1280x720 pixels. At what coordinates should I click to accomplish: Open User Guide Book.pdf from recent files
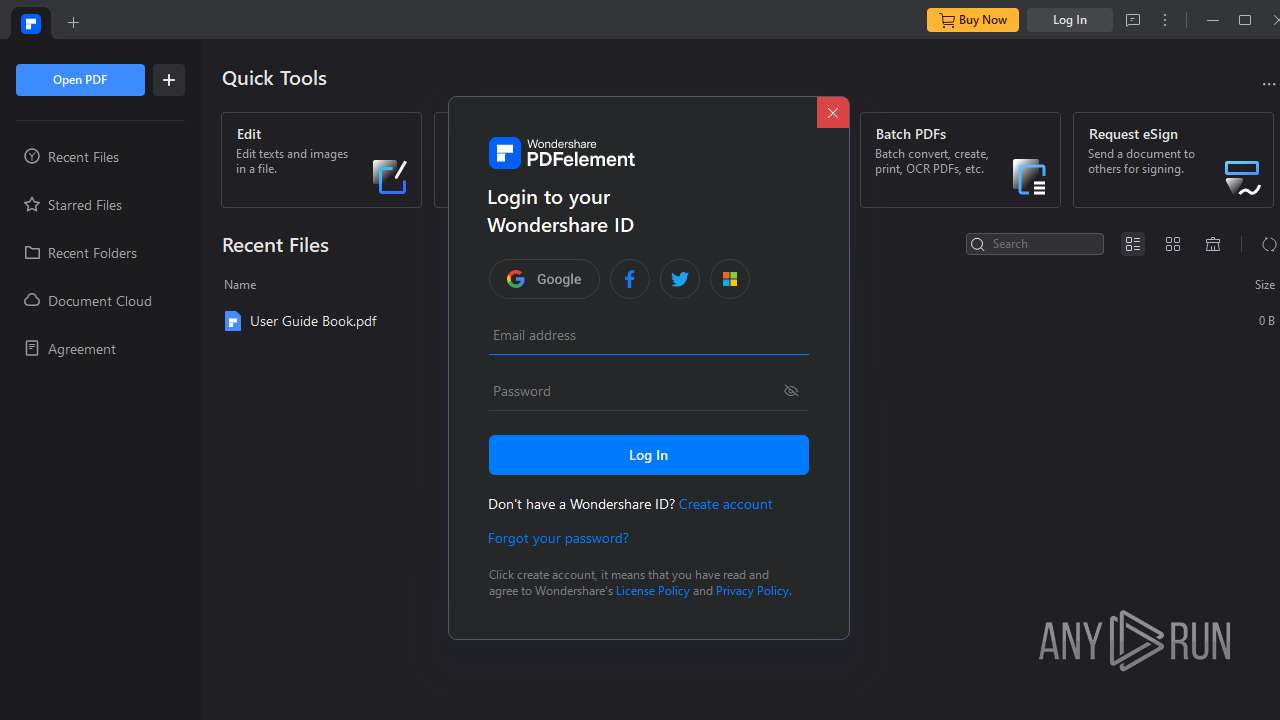pos(301,321)
